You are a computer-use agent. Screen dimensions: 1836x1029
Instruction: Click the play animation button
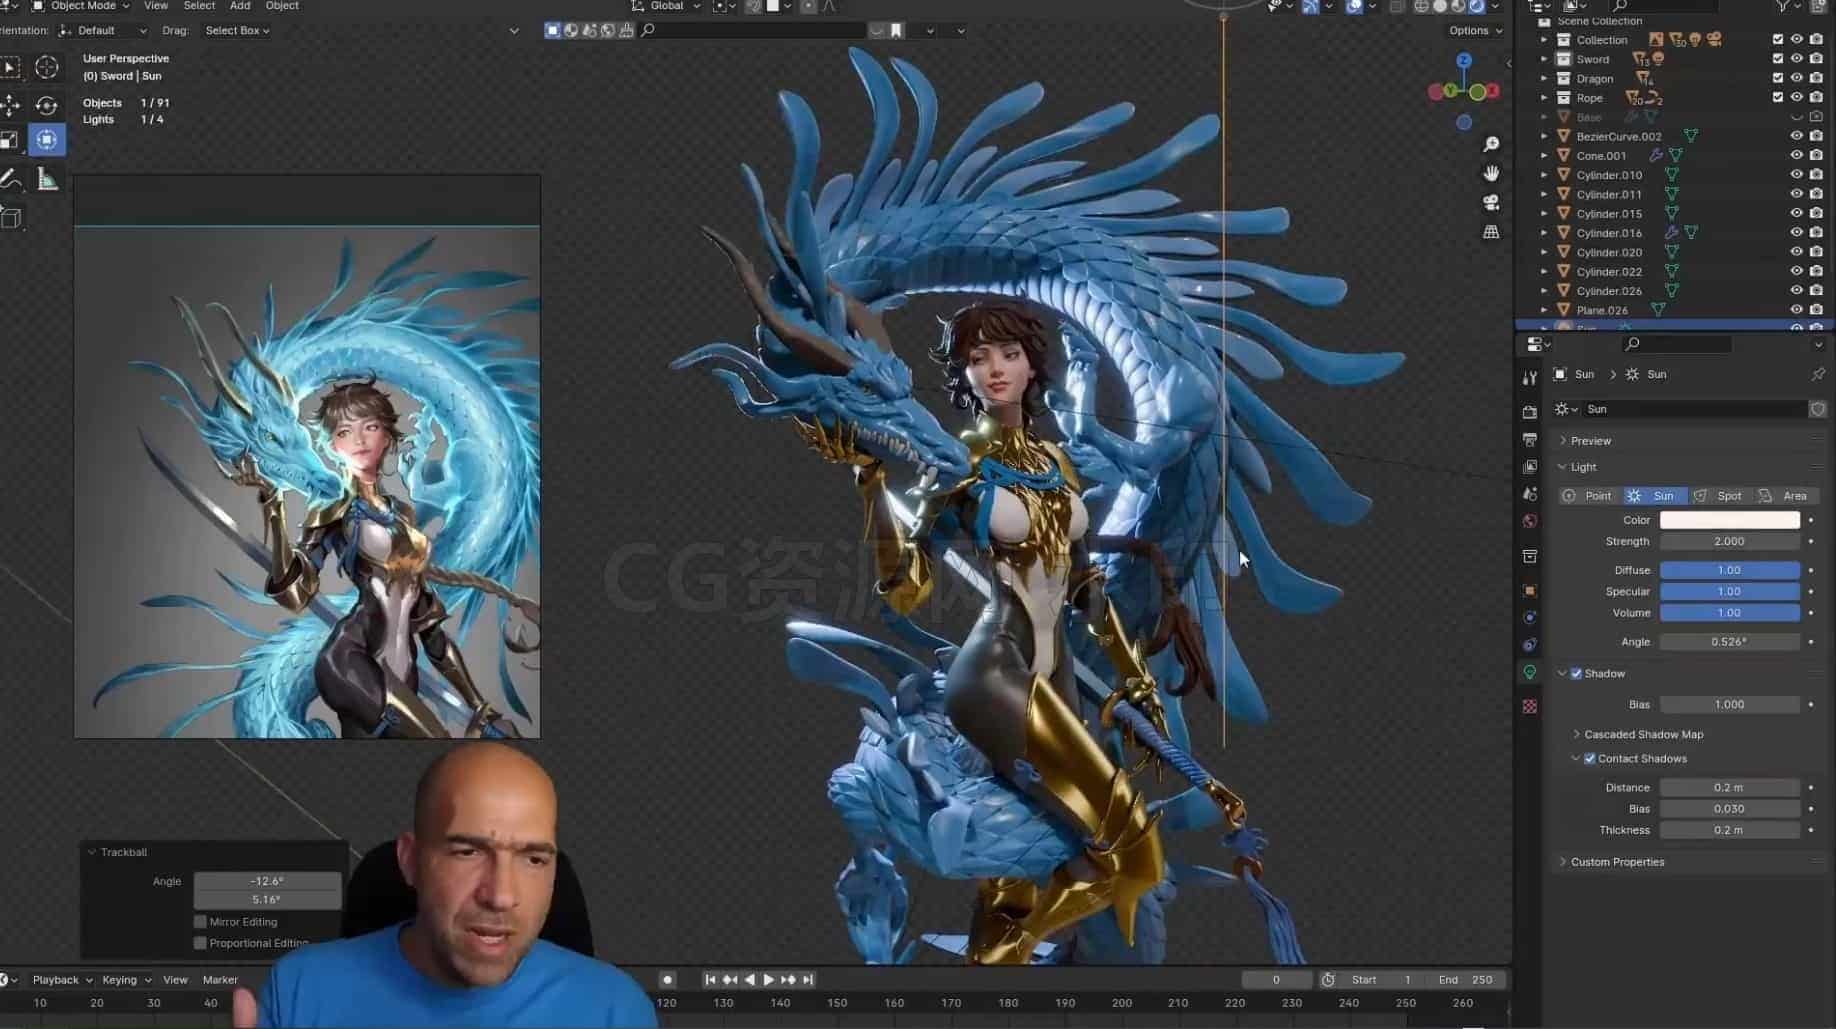(x=768, y=980)
